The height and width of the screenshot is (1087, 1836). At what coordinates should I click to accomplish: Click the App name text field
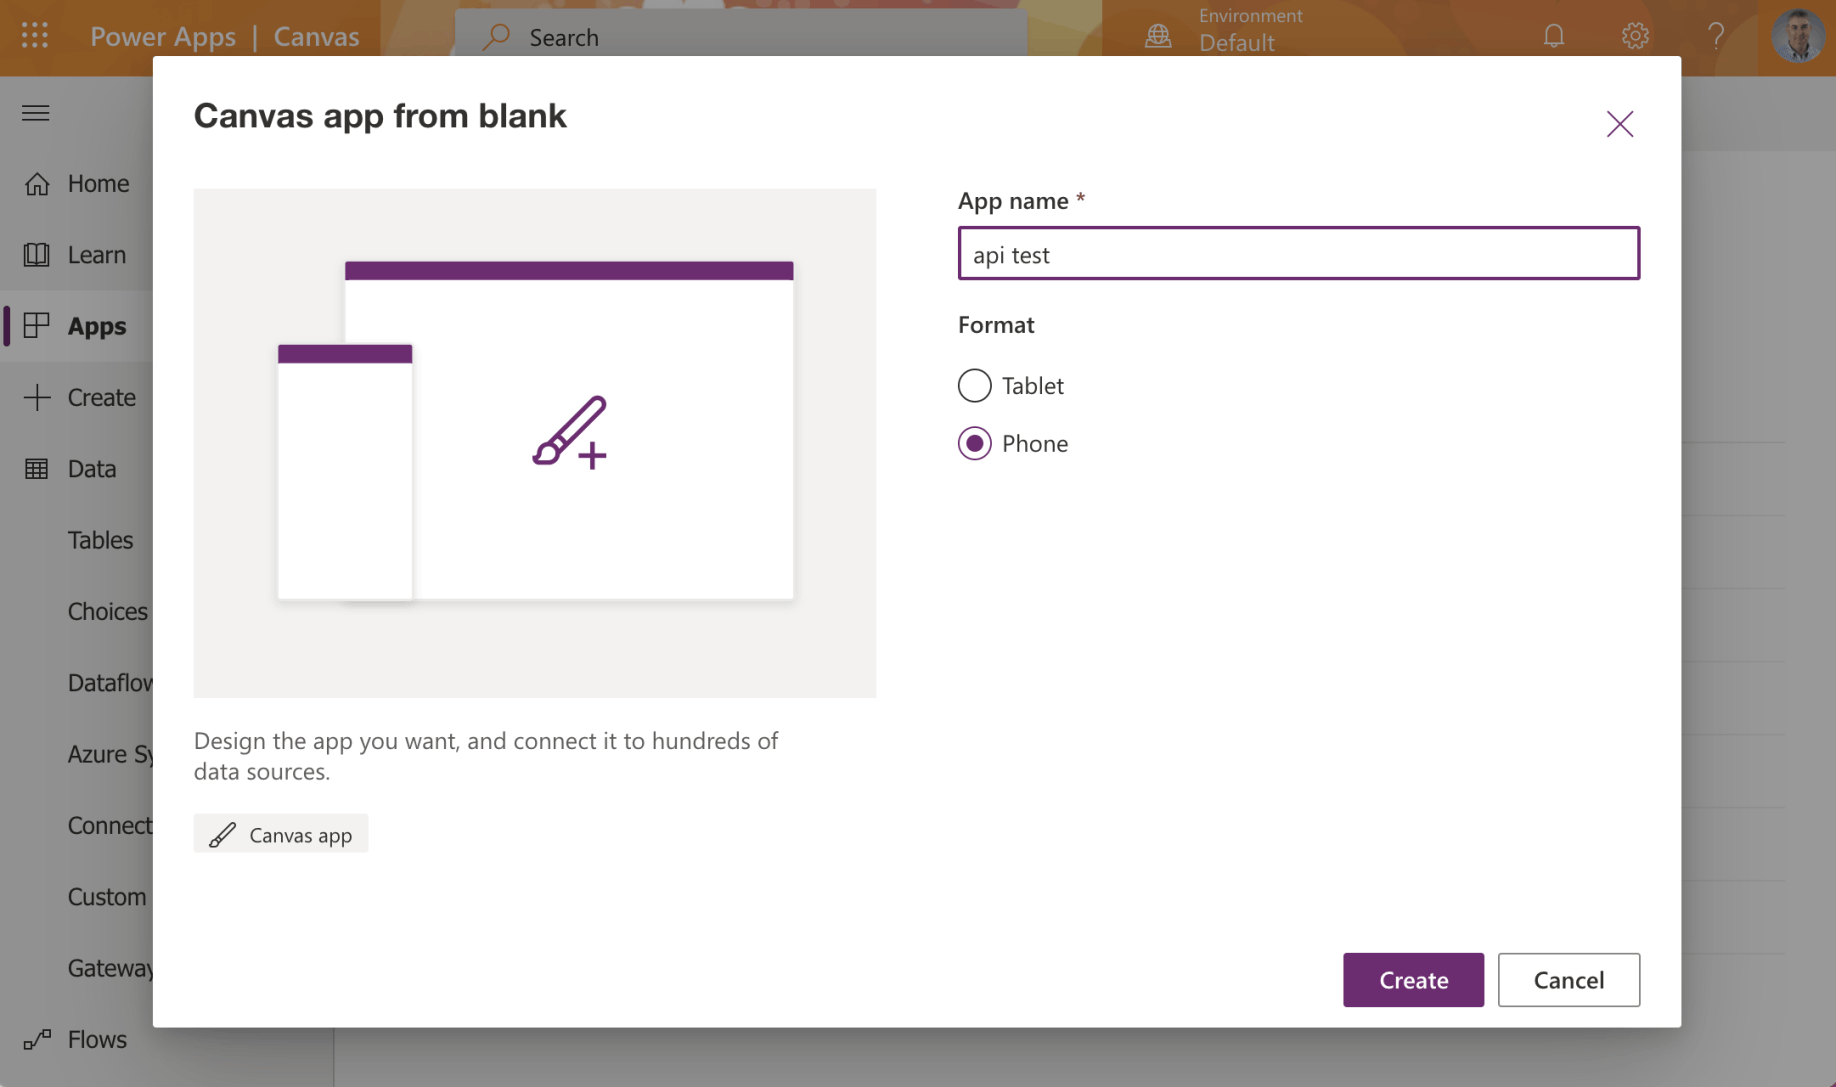1298,254
